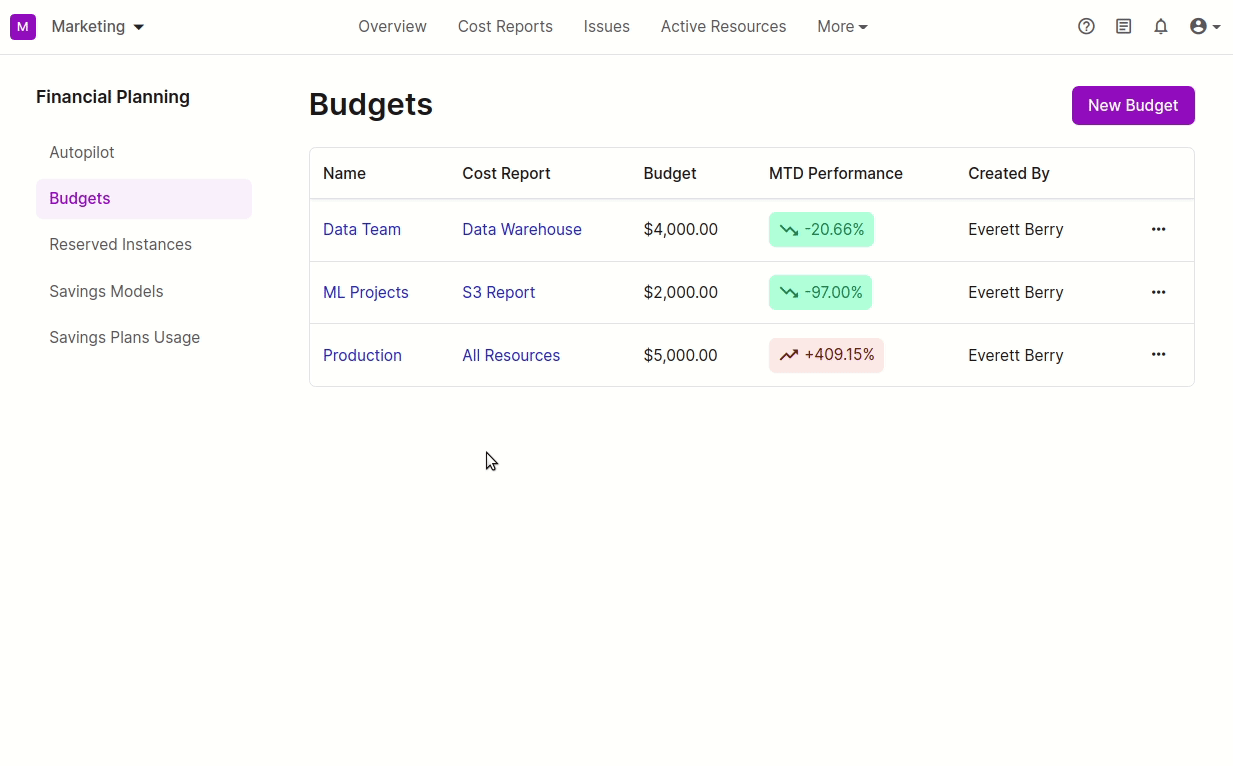Go to the Cost Reports tab
Image resolution: width=1233 pixels, height=766 pixels.
tap(505, 27)
